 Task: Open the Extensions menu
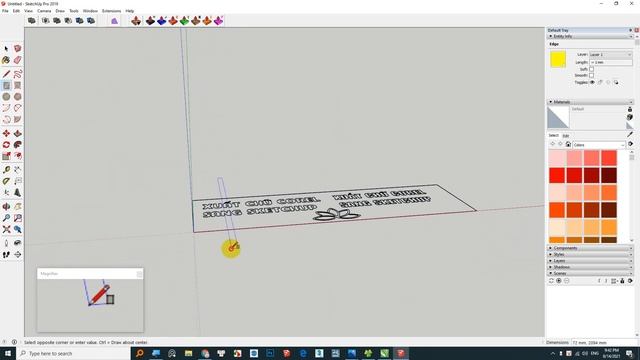point(111,11)
